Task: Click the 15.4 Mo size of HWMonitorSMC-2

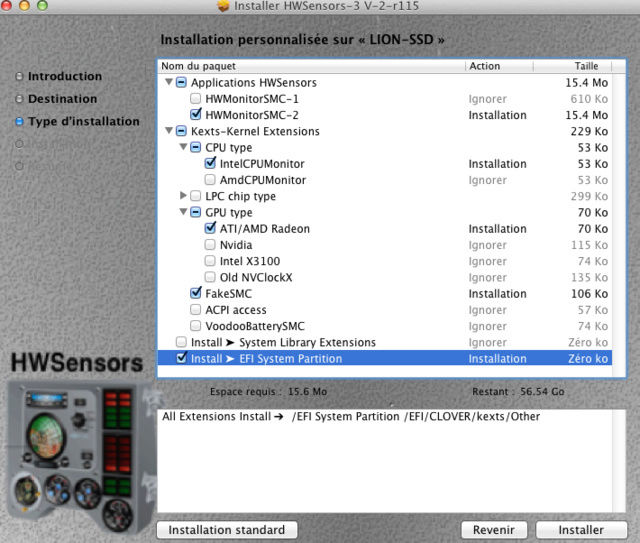Action: (587, 115)
